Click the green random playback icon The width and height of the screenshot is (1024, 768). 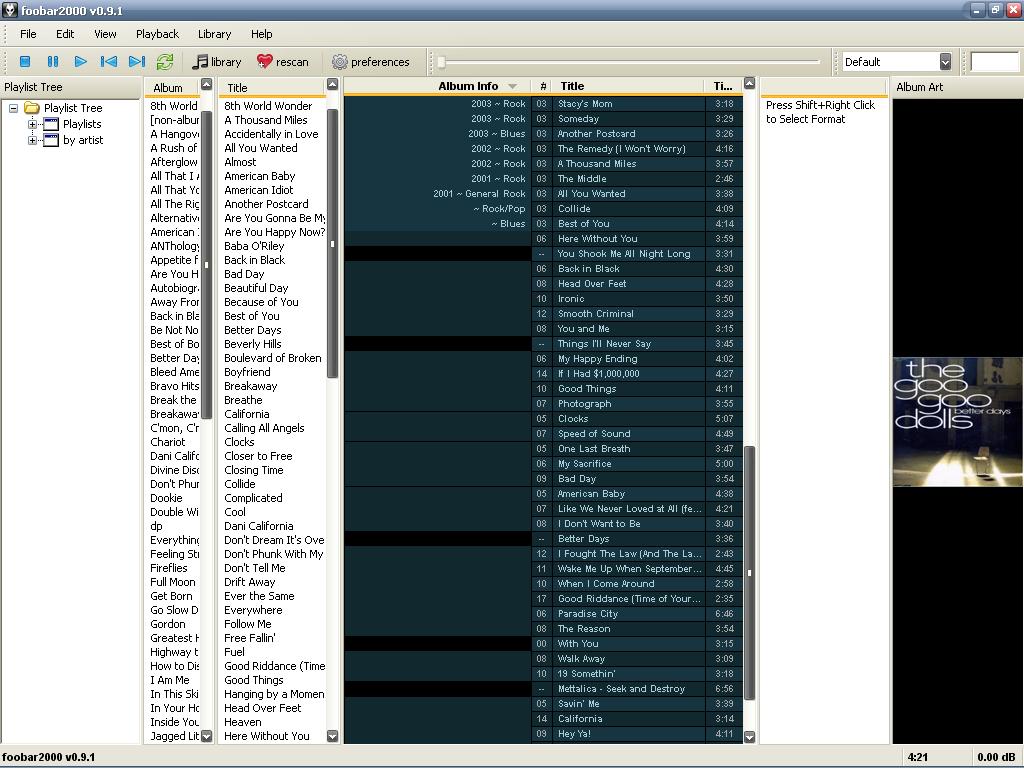[165, 62]
